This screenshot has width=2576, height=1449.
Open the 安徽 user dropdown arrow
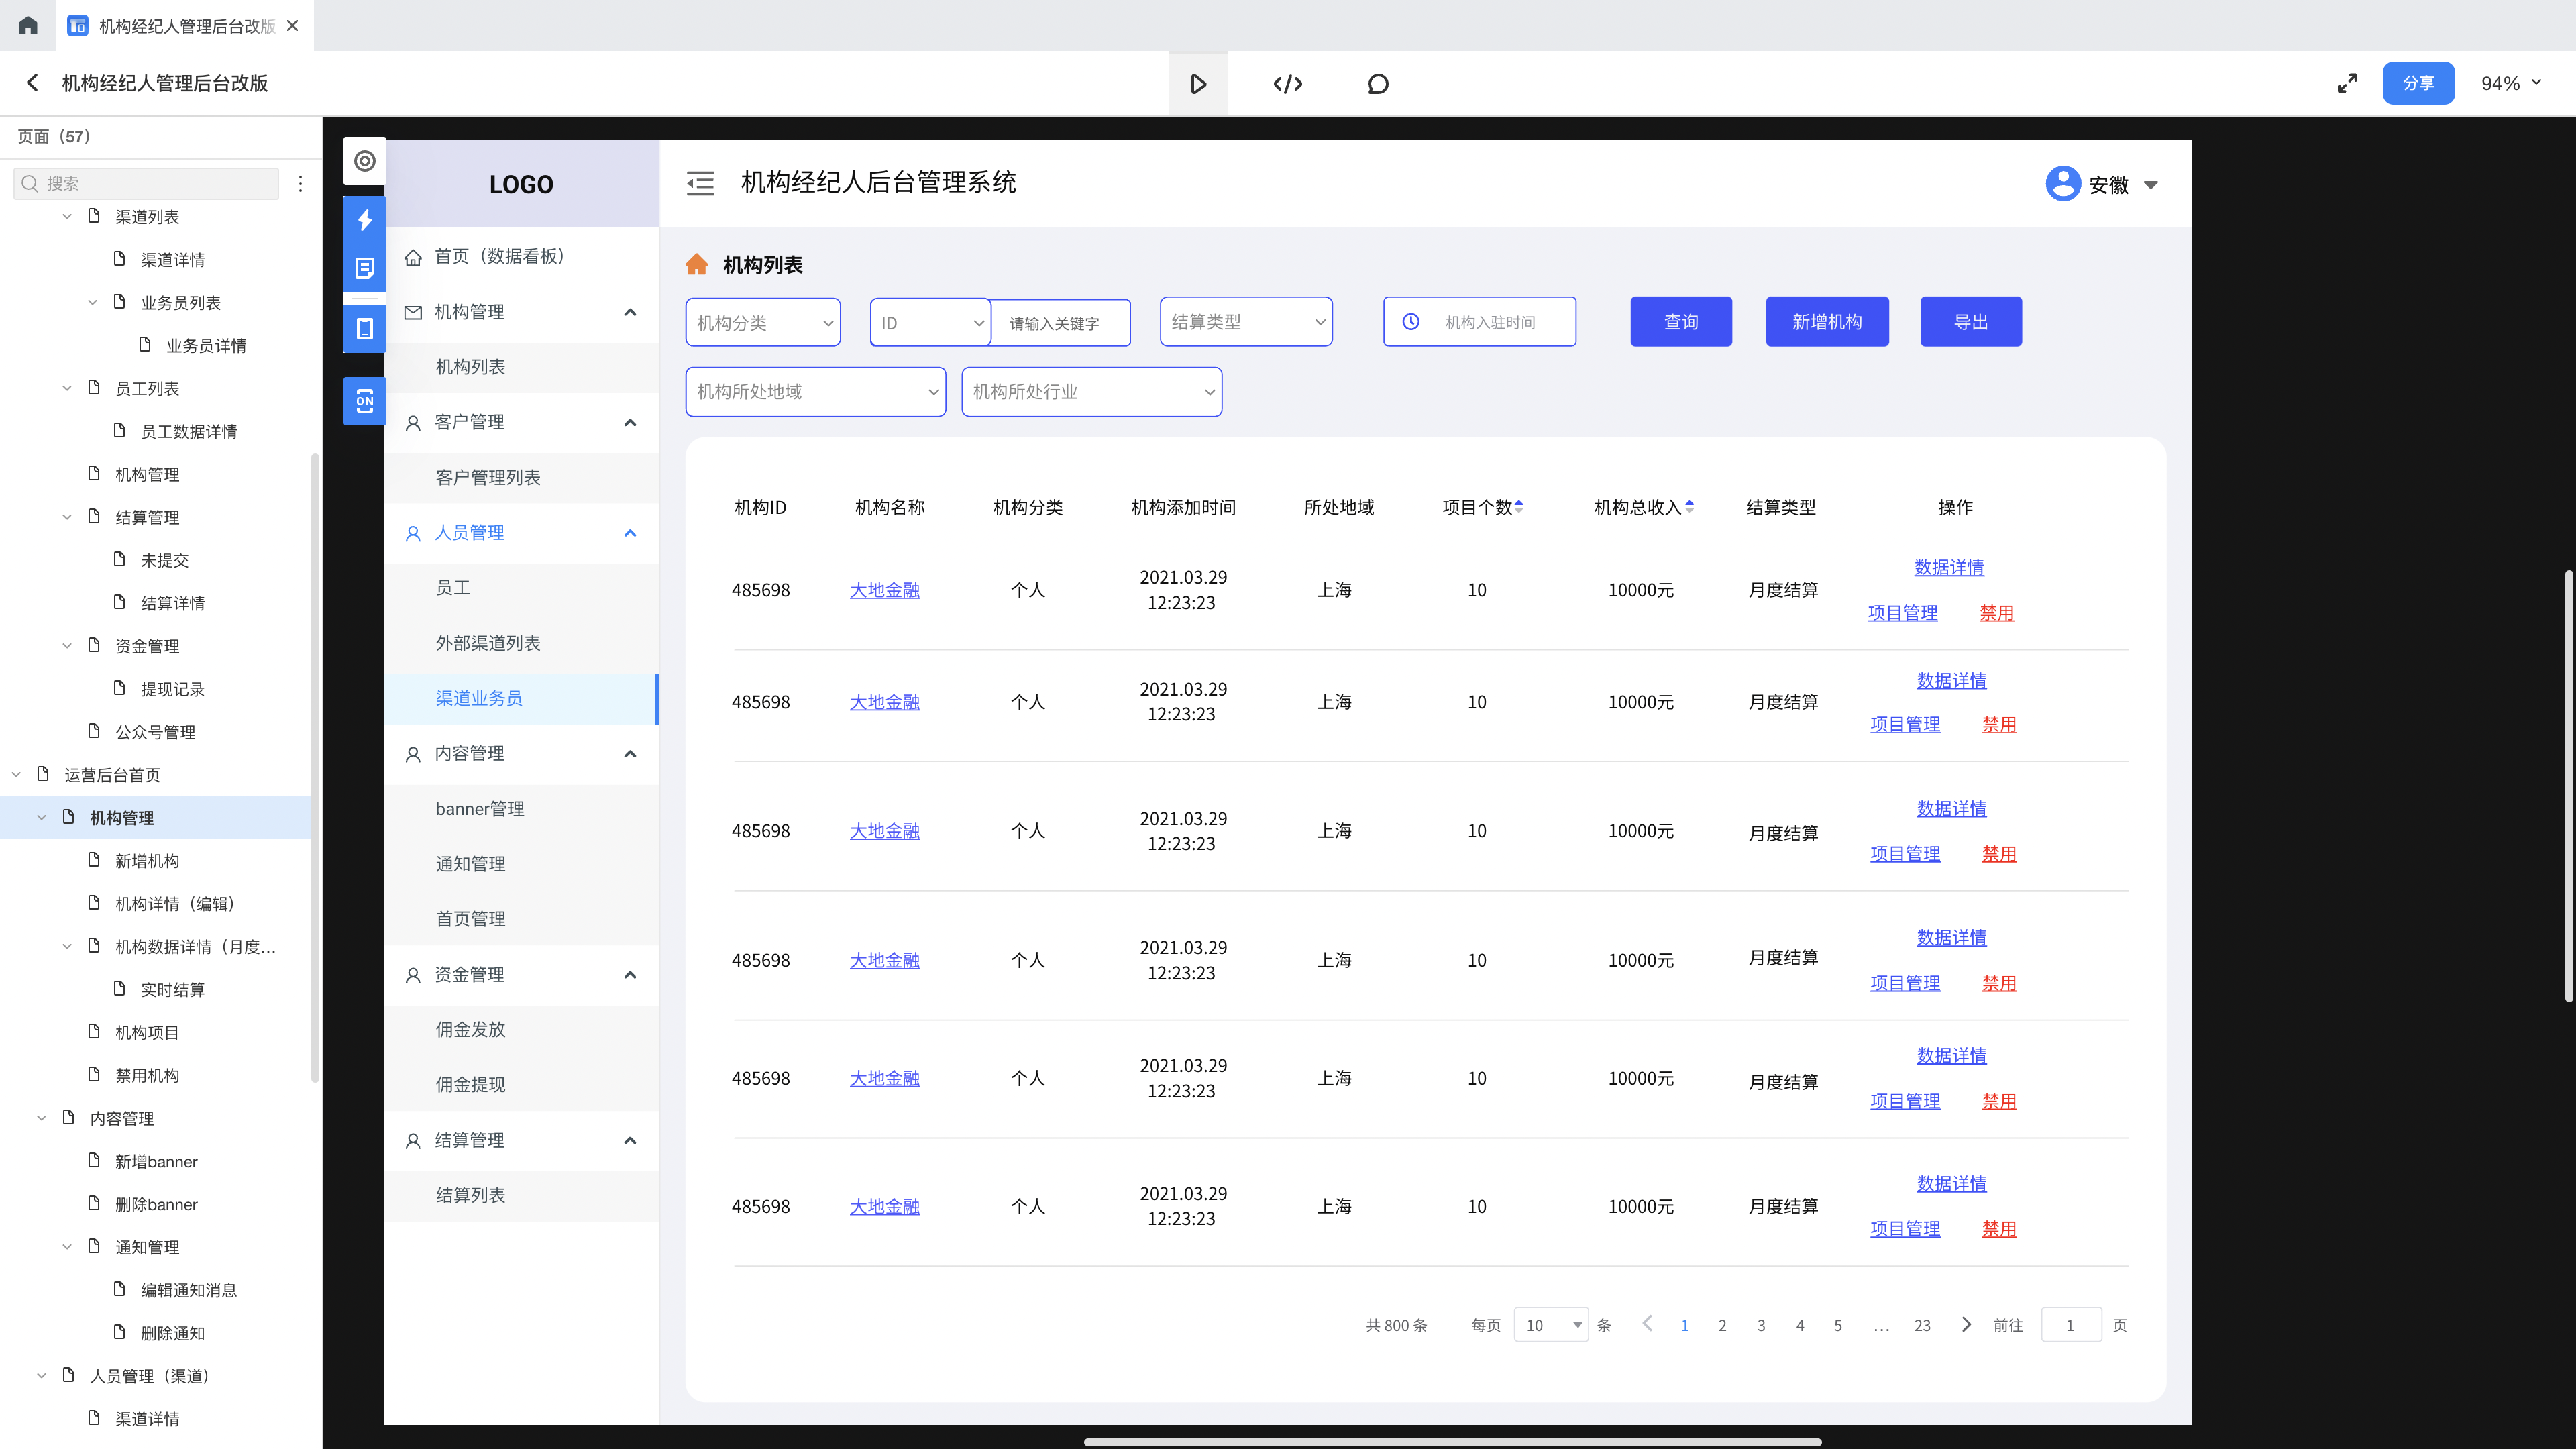click(x=2151, y=185)
